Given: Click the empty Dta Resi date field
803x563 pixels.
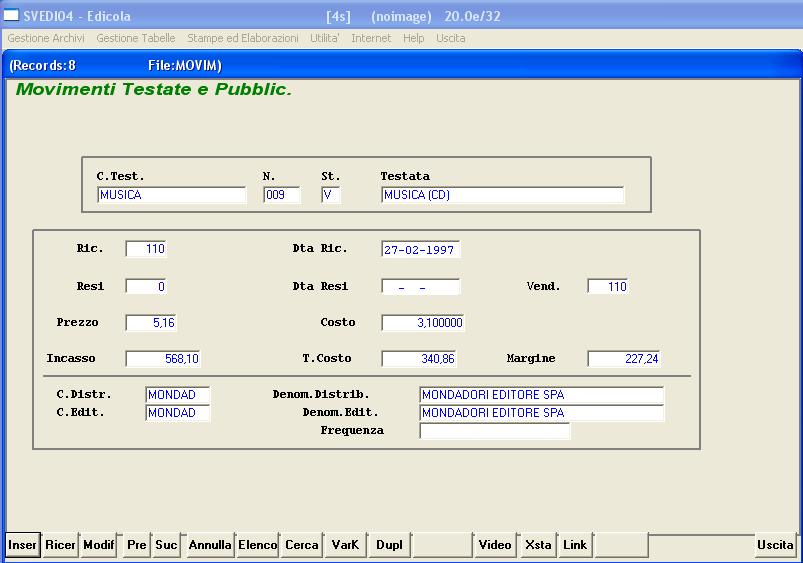Looking at the screenshot, I should 420,286.
